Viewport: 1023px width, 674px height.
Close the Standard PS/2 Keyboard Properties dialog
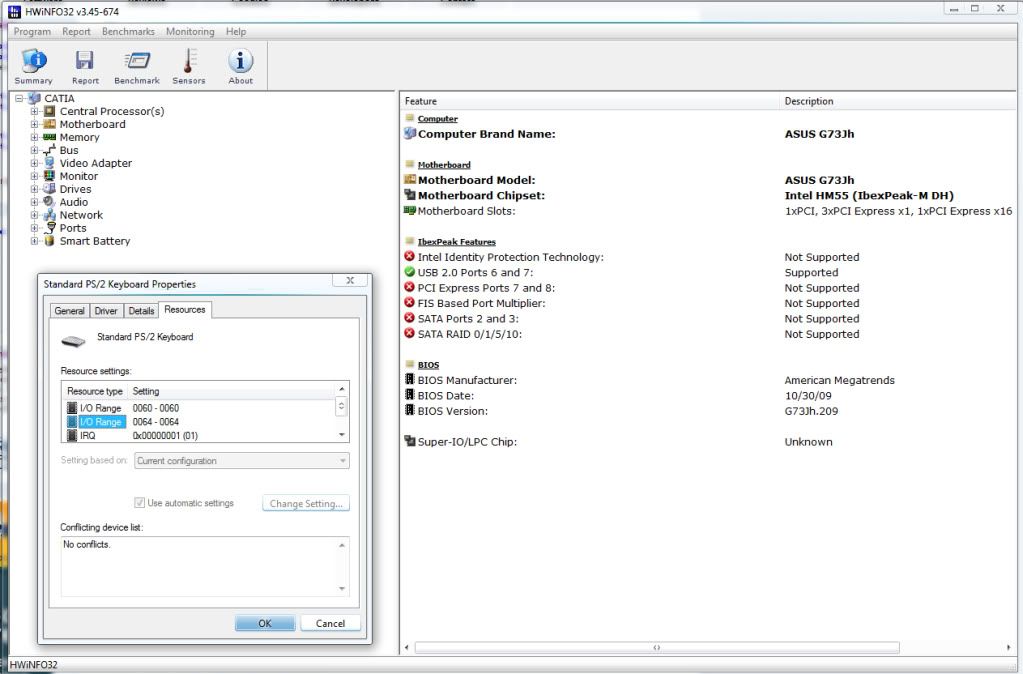350,280
